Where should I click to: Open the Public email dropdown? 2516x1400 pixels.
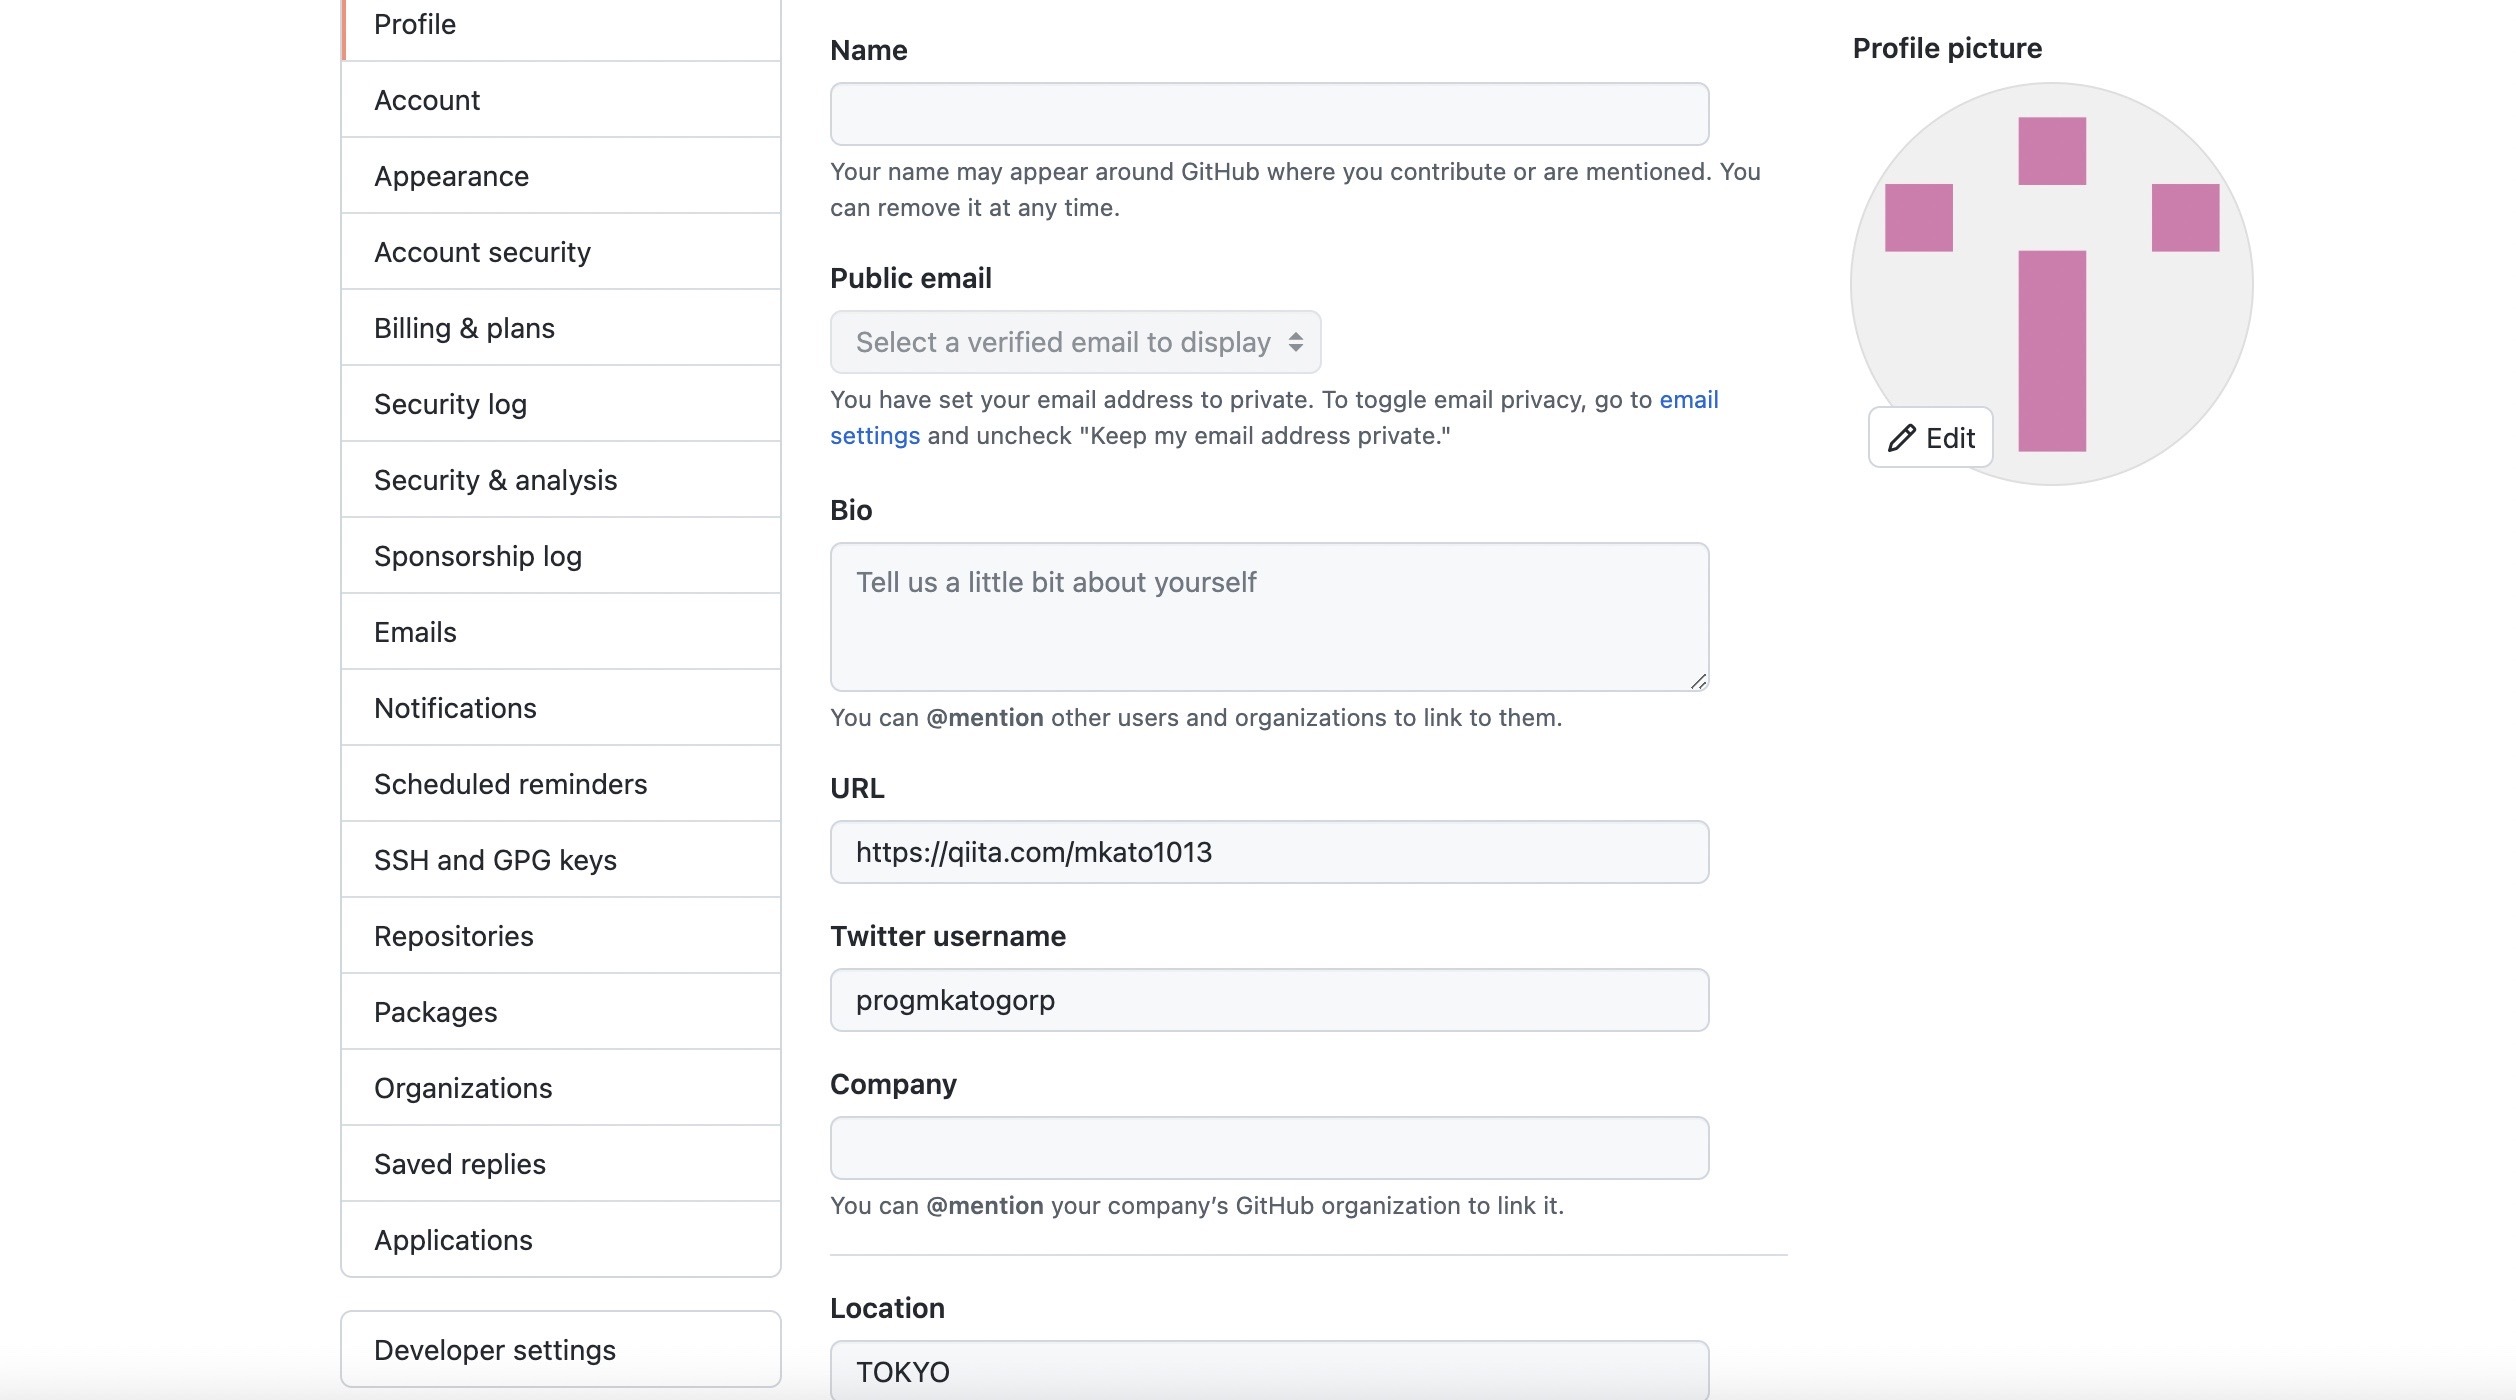pyautogui.click(x=1075, y=342)
